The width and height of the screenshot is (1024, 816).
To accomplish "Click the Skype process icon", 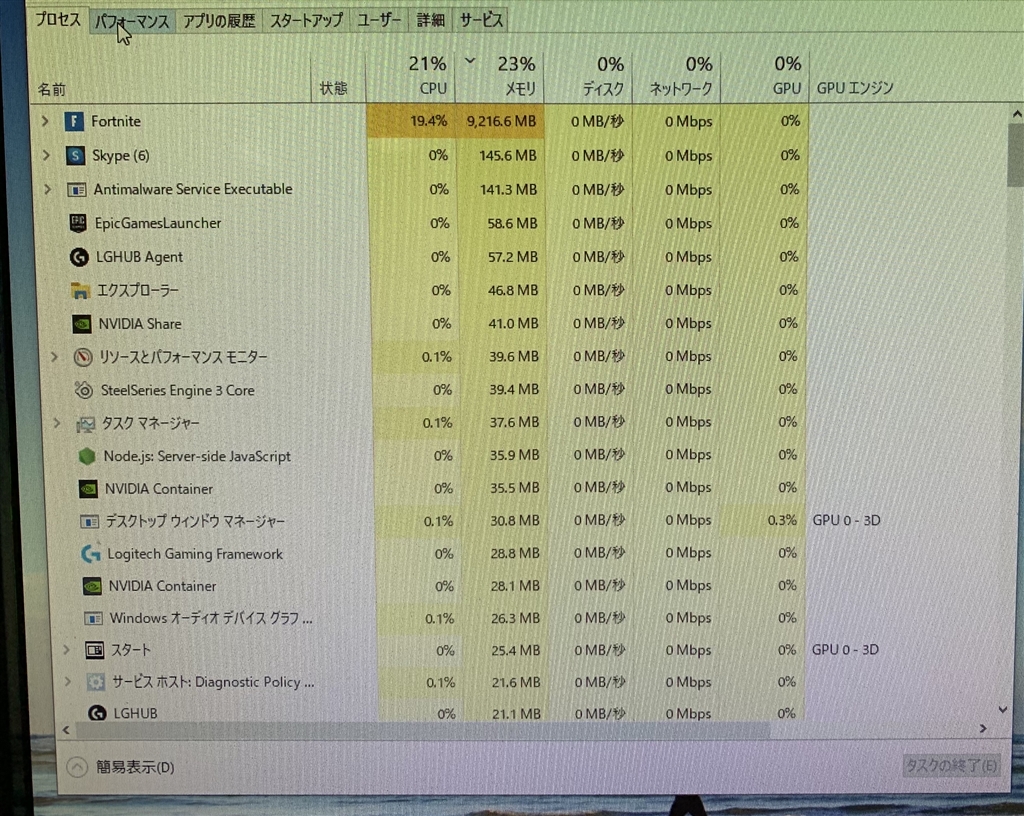I will click(75, 155).
